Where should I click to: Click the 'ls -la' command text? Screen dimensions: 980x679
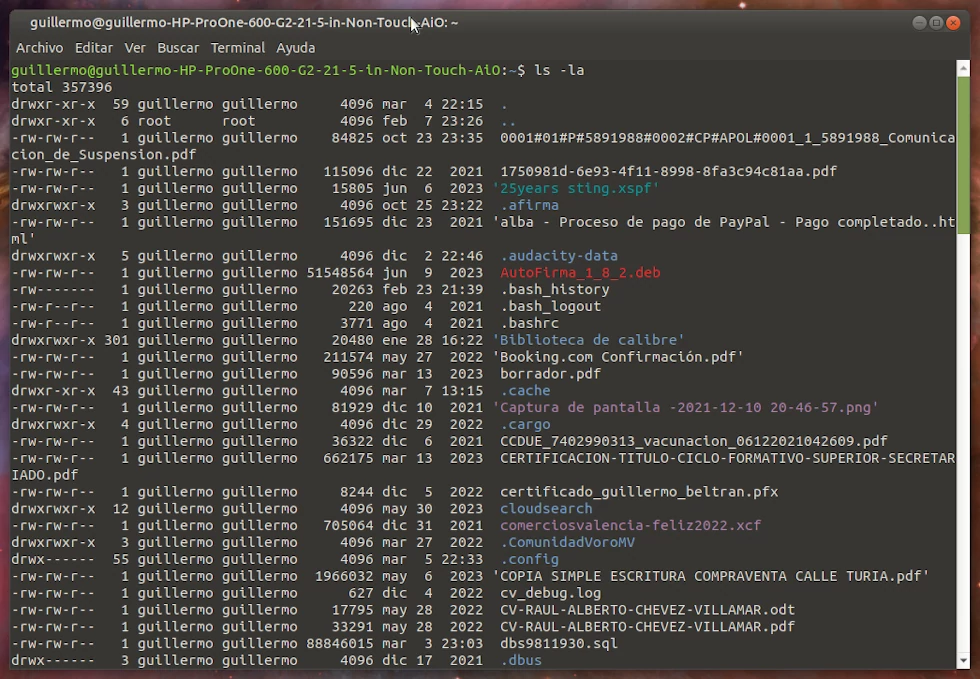[x=559, y=71]
